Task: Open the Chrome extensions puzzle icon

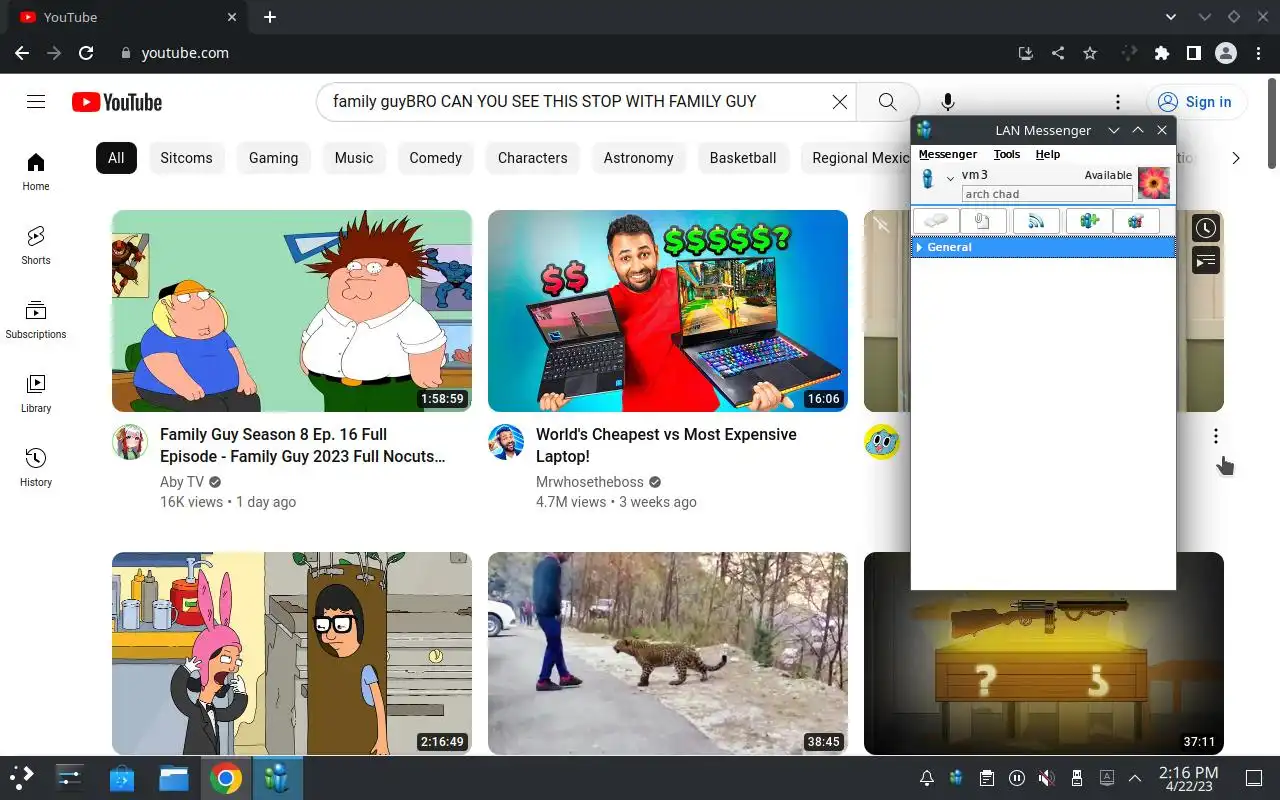Action: coord(1161,53)
